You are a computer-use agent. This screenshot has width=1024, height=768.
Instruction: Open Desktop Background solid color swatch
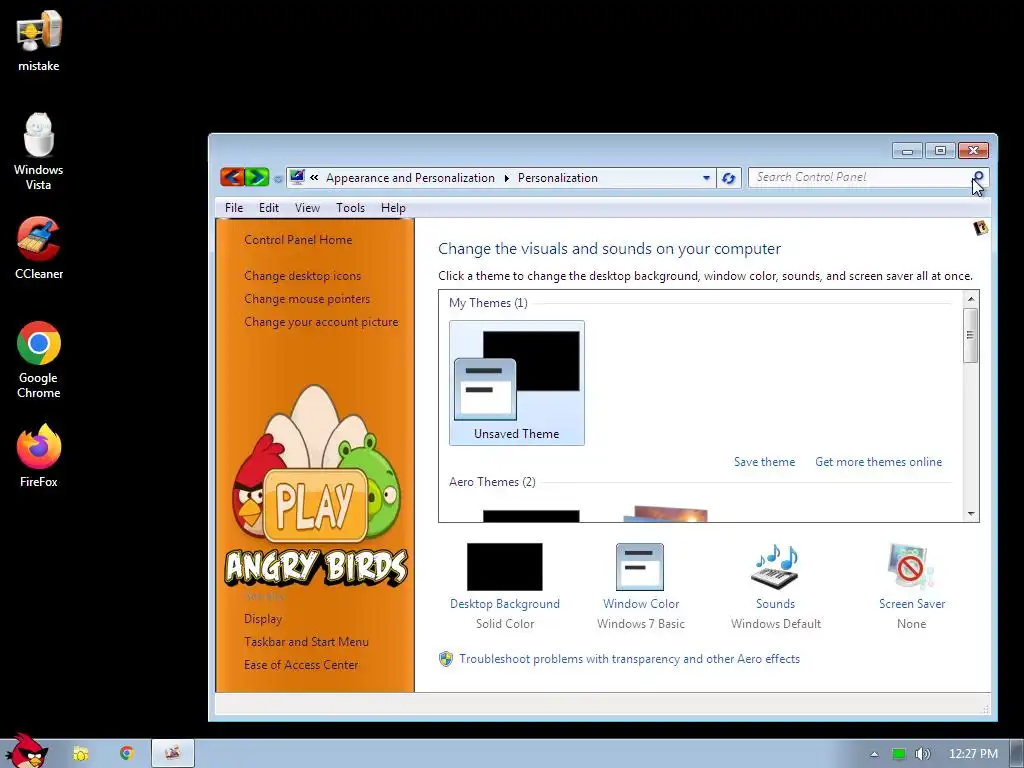(x=504, y=567)
